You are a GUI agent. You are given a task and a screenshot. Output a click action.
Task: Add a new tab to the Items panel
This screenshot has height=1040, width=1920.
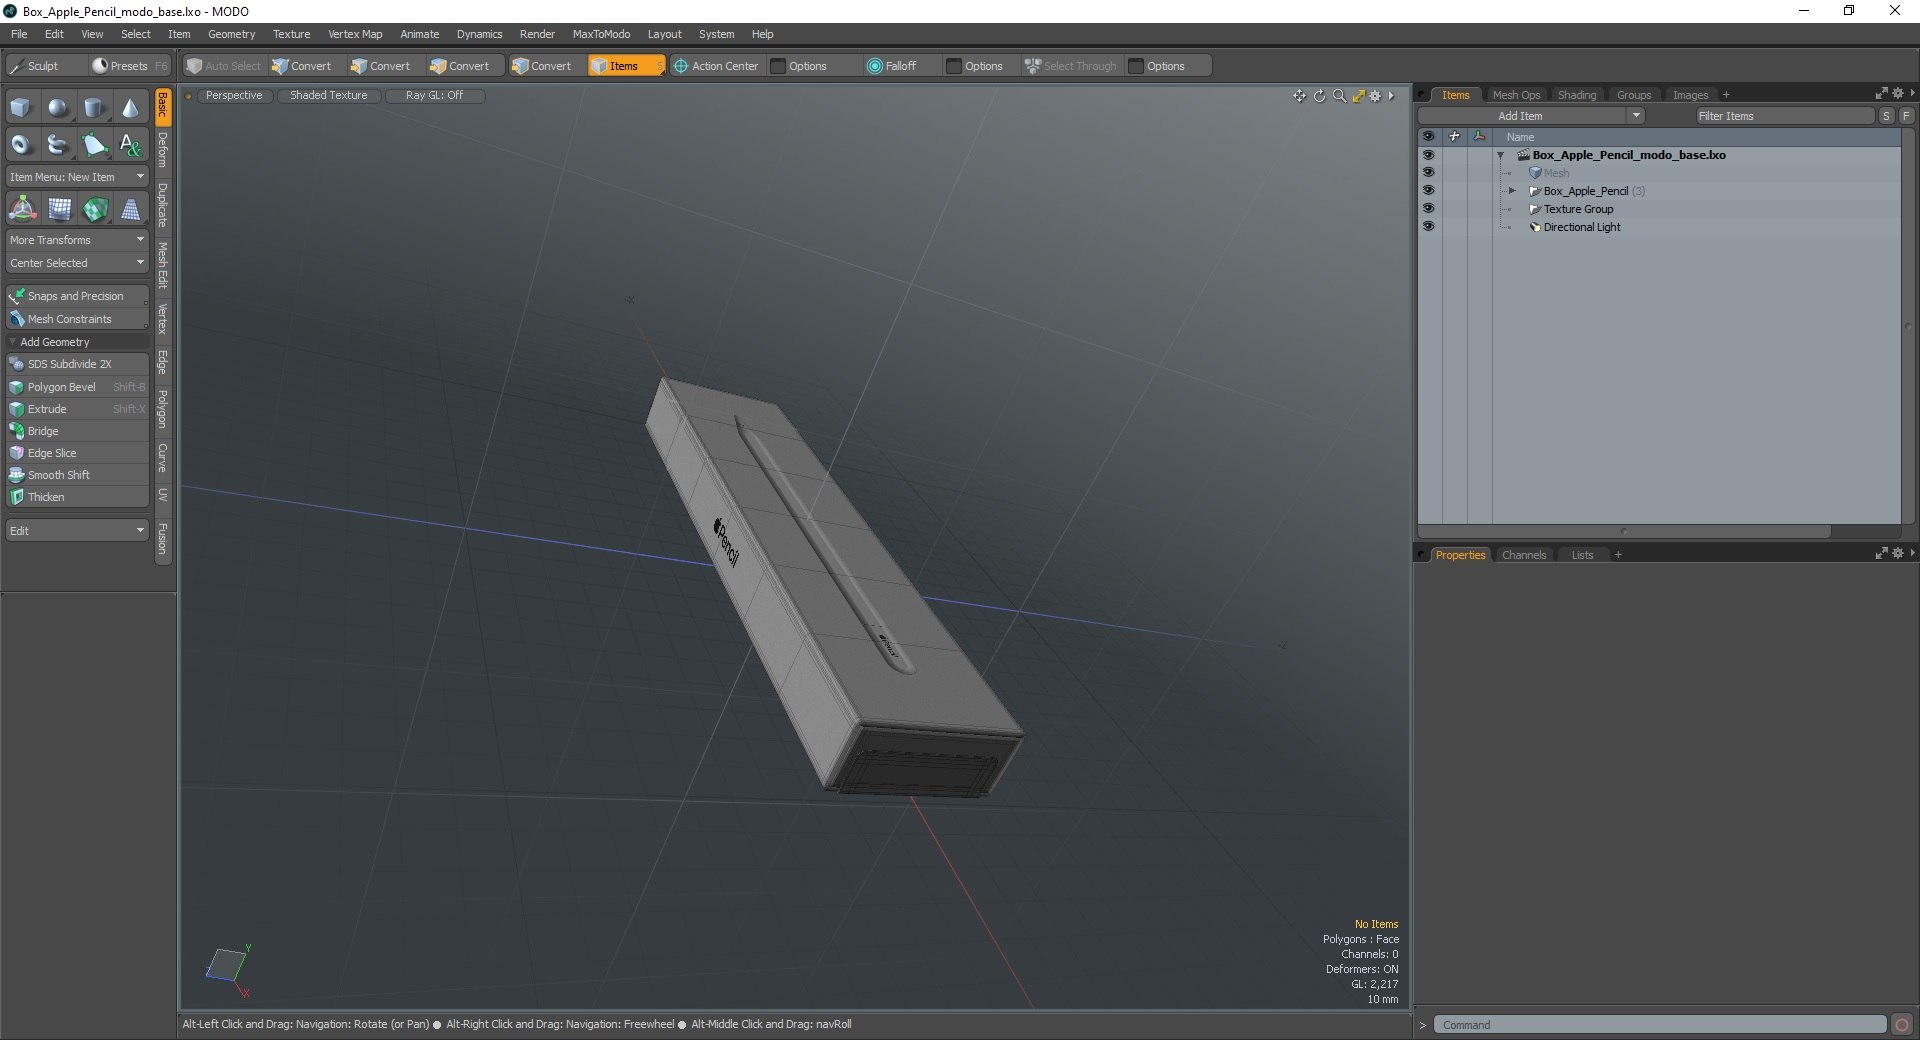point(1726,95)
